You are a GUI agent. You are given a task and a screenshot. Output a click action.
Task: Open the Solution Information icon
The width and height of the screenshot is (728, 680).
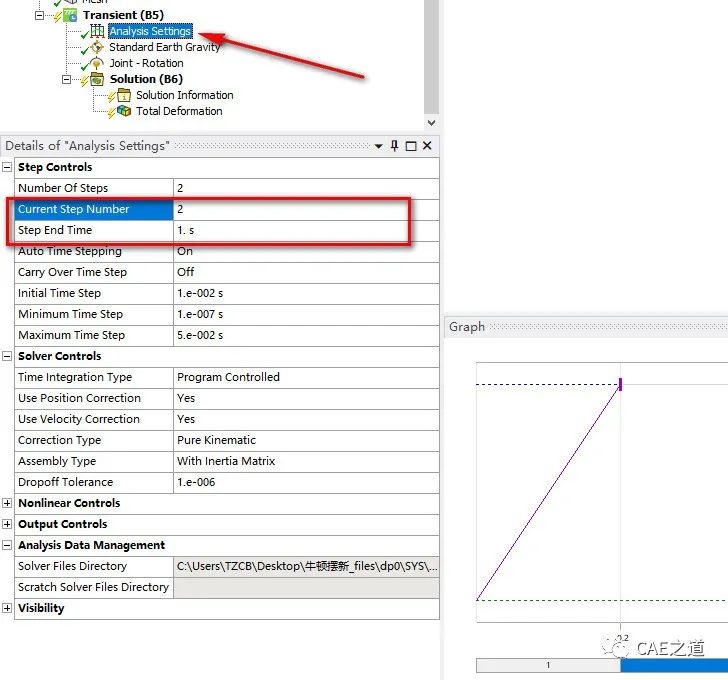click(x=124, y=95)
